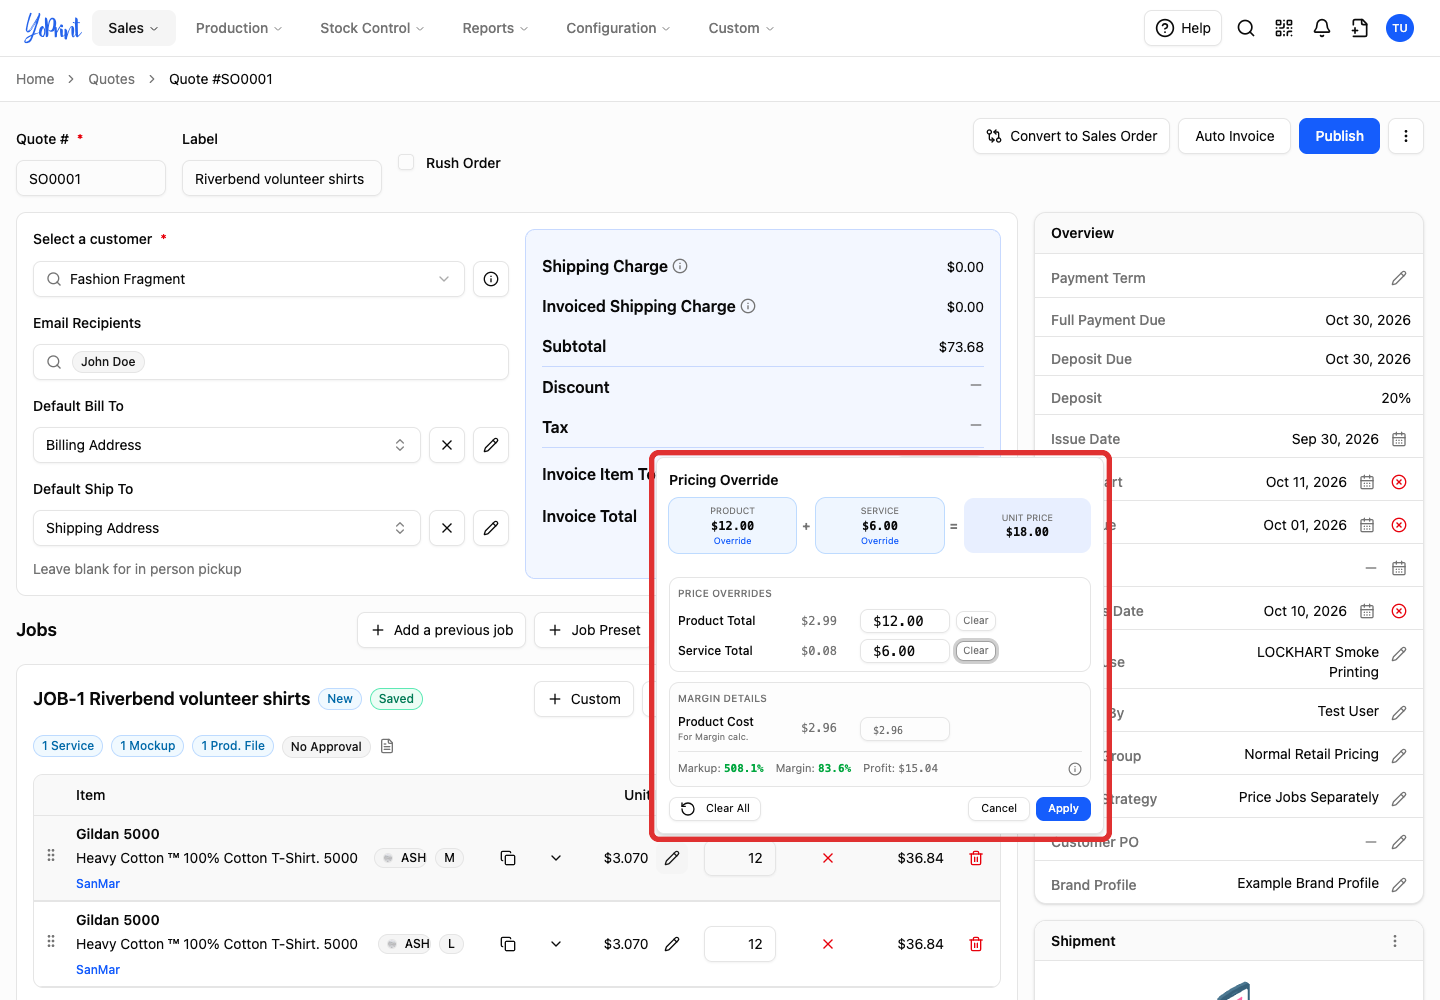Open the Production menu
1440x1000 pixels.
[x=239, y=28]
